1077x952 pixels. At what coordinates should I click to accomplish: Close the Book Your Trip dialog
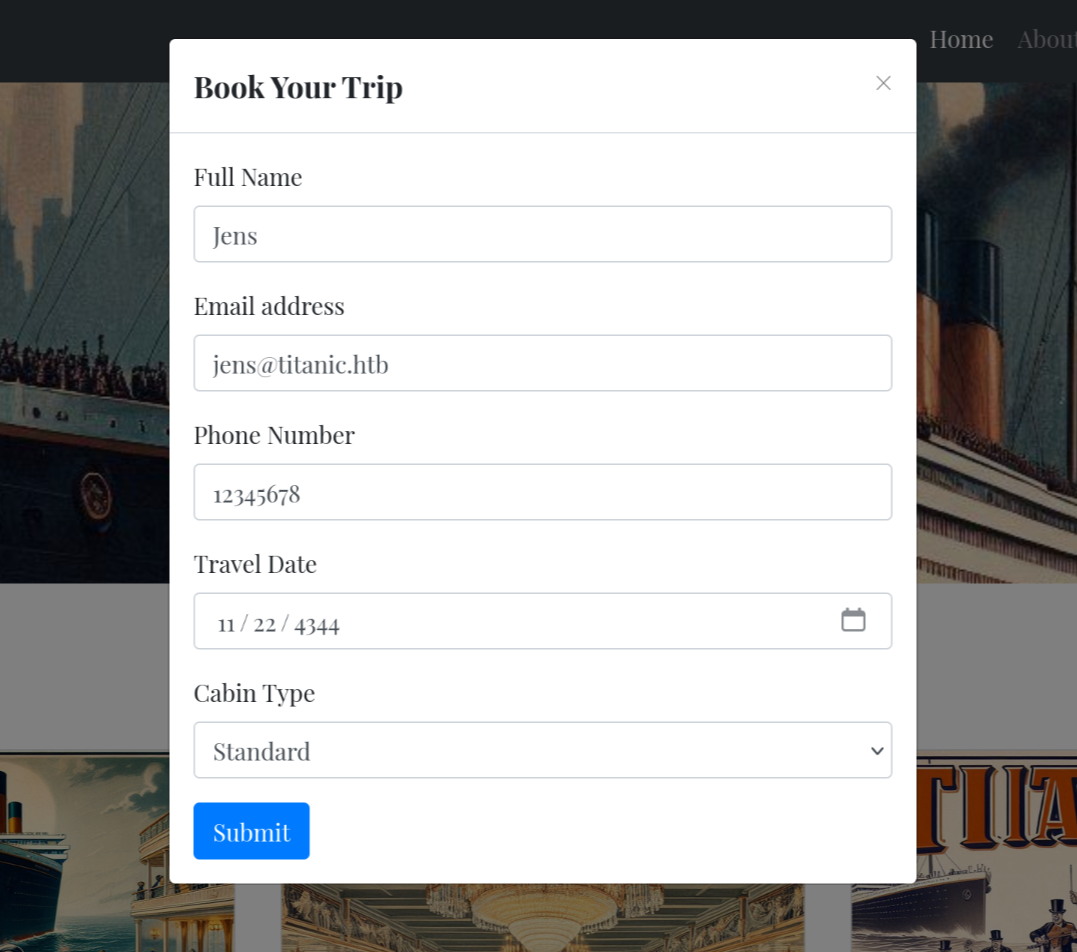pyautogui.click(x=883, y=83)
